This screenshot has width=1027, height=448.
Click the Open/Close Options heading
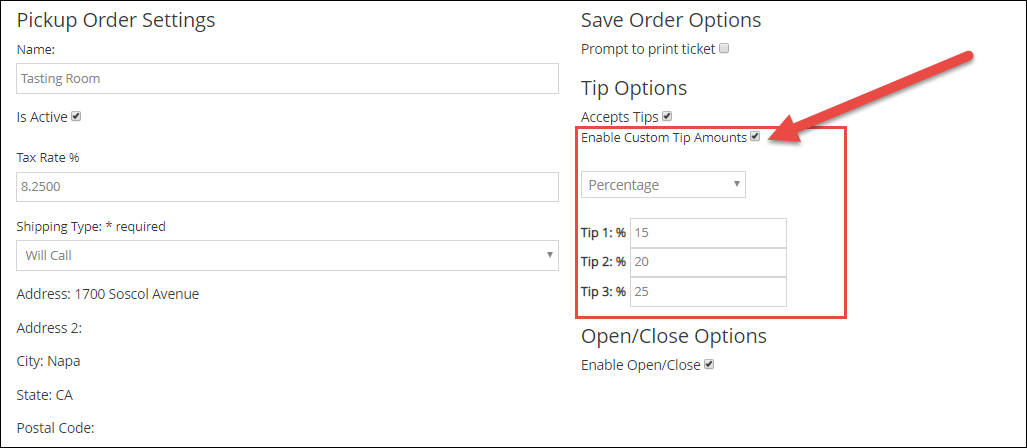click(x=674, y=336)
